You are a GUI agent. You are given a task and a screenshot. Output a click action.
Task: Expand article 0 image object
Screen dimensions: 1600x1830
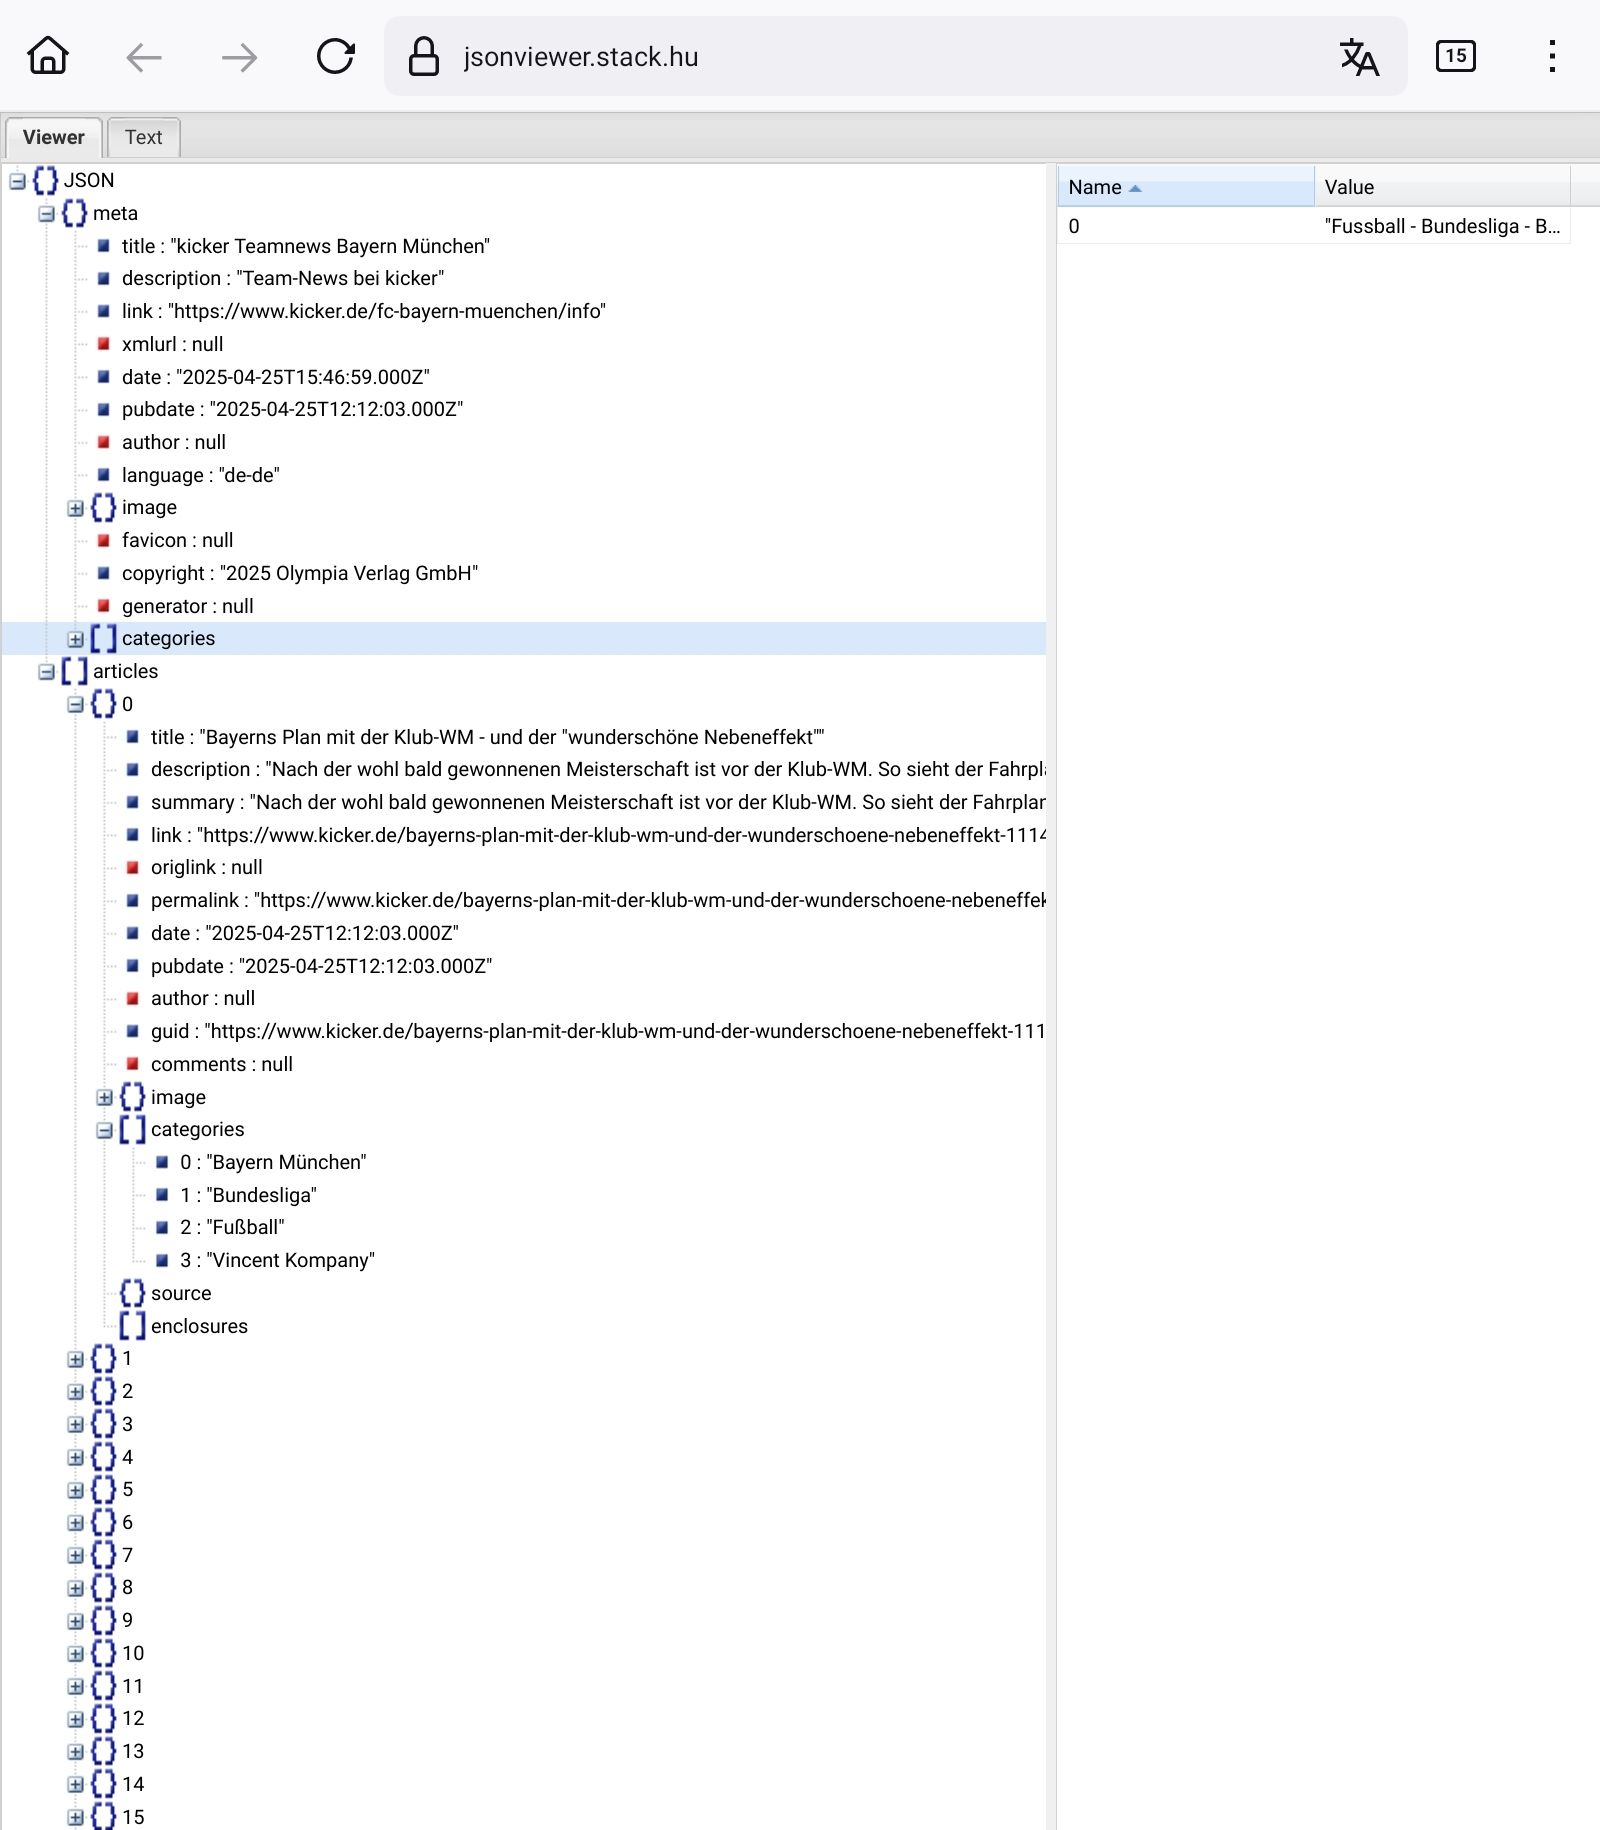click(x=104, y=1098)
